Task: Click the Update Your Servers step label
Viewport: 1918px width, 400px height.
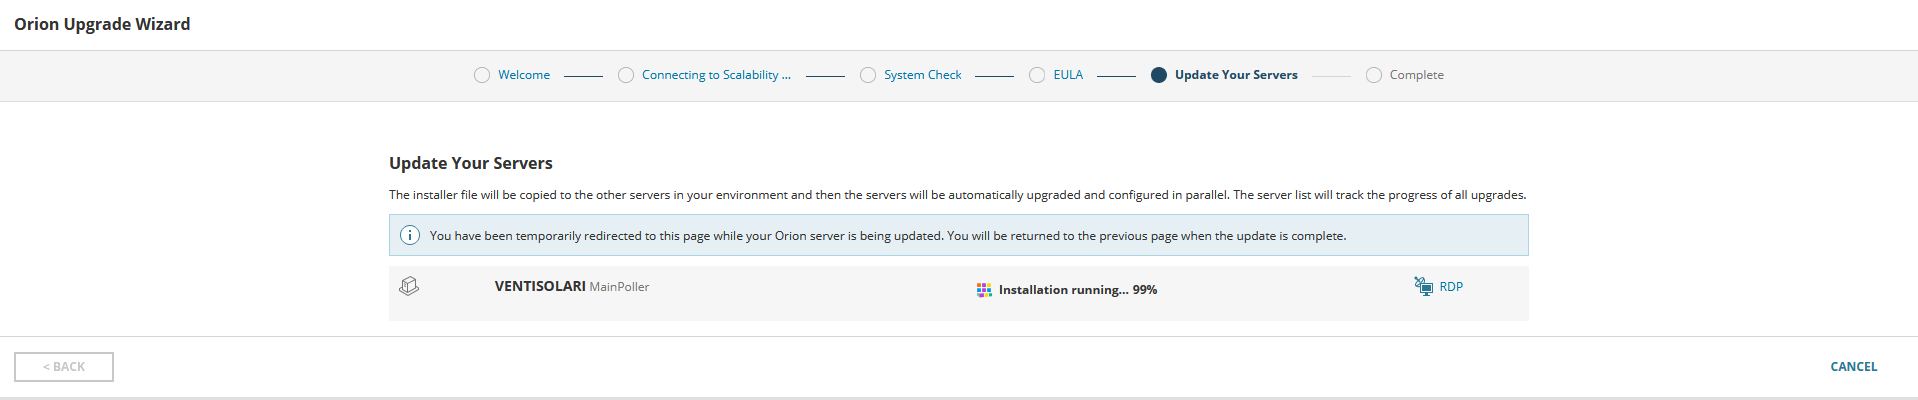Action: 1236,75
